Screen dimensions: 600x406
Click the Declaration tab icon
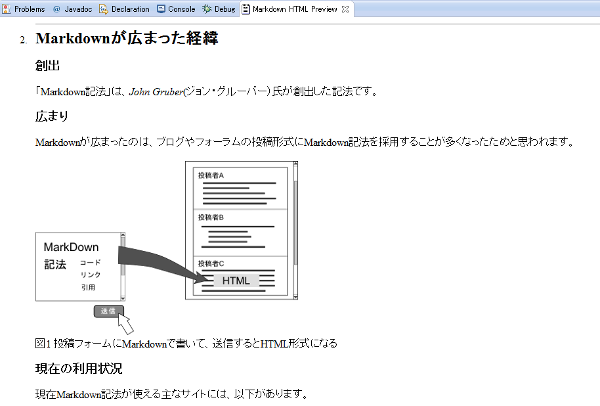pos(103,9)
